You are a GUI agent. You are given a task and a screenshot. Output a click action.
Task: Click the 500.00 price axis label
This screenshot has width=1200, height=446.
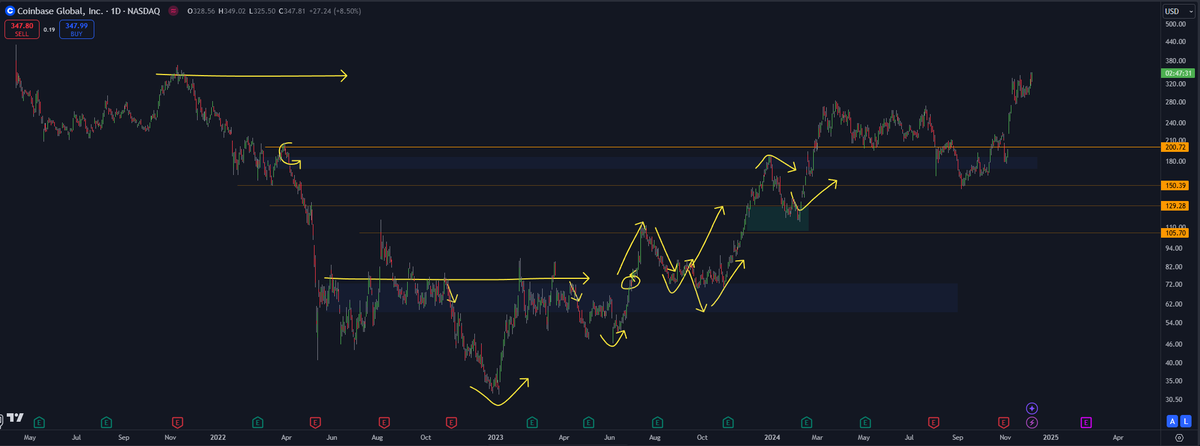pos(1175,24)
